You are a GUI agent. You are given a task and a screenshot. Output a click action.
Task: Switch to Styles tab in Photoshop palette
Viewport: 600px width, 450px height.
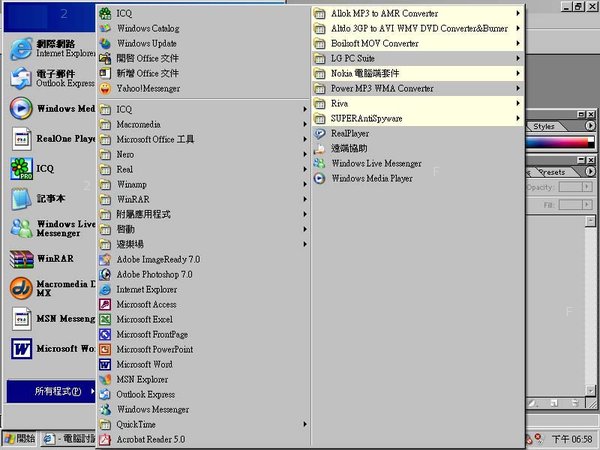543,126
